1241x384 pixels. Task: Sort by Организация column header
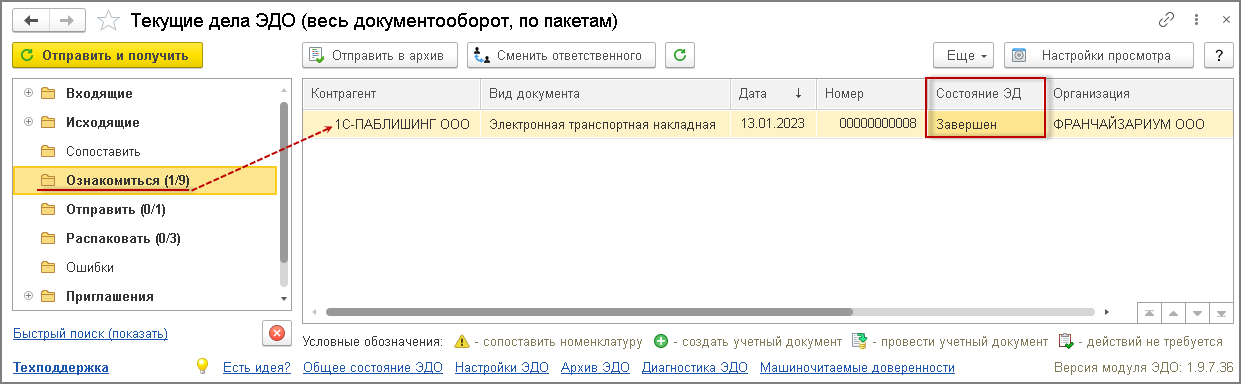(x=1139, y=93)
